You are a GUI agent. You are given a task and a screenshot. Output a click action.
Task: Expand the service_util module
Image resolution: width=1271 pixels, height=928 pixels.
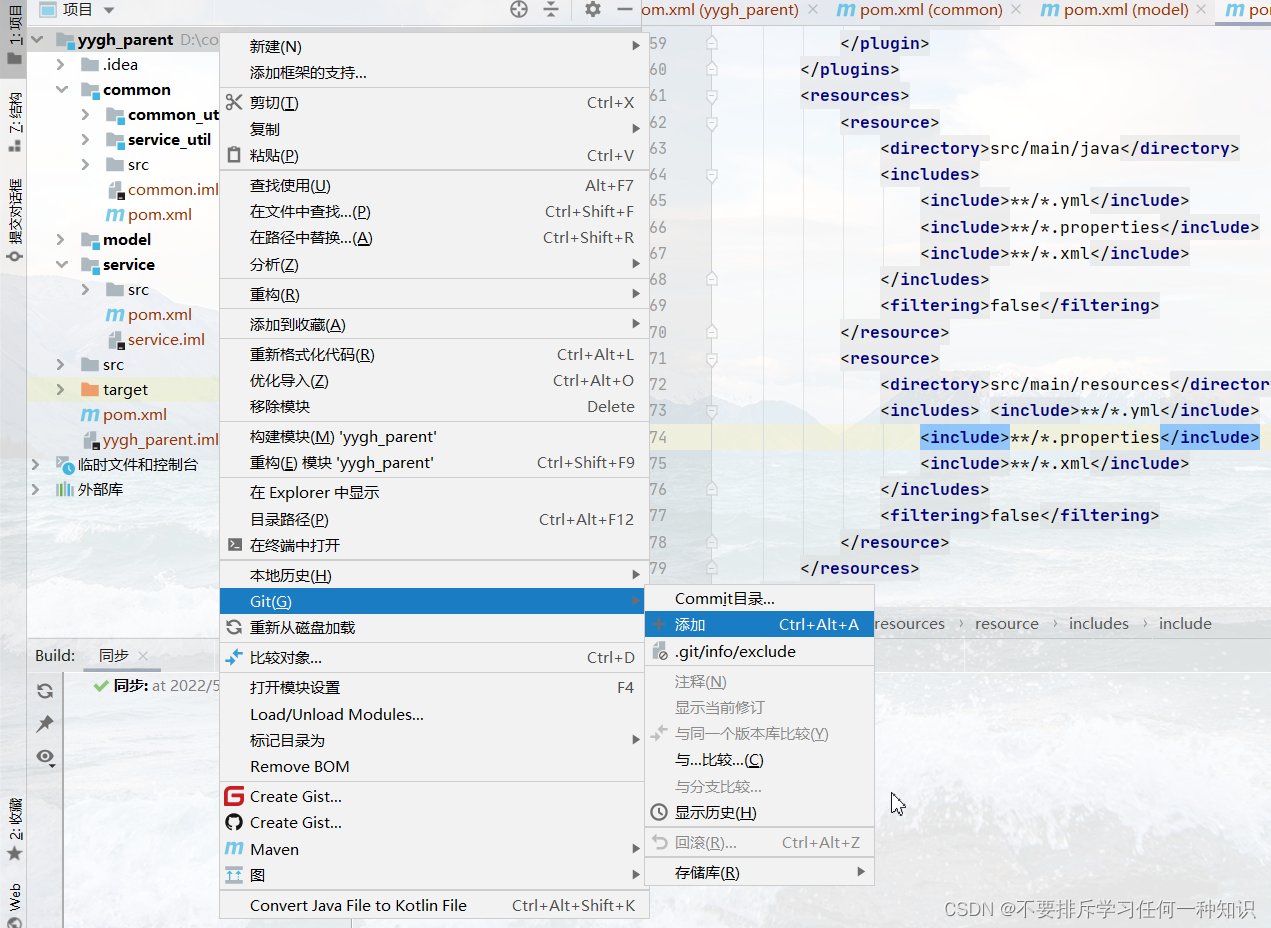(x=86, y=140)
